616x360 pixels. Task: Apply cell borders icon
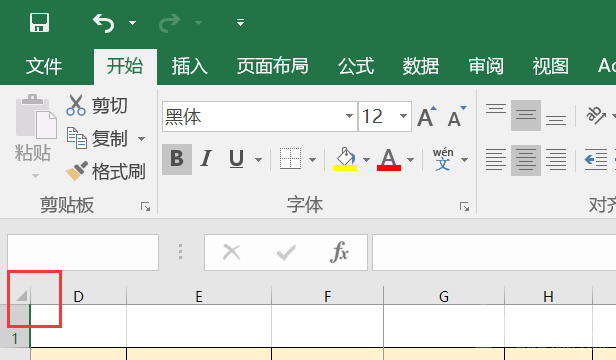[290, 159]
